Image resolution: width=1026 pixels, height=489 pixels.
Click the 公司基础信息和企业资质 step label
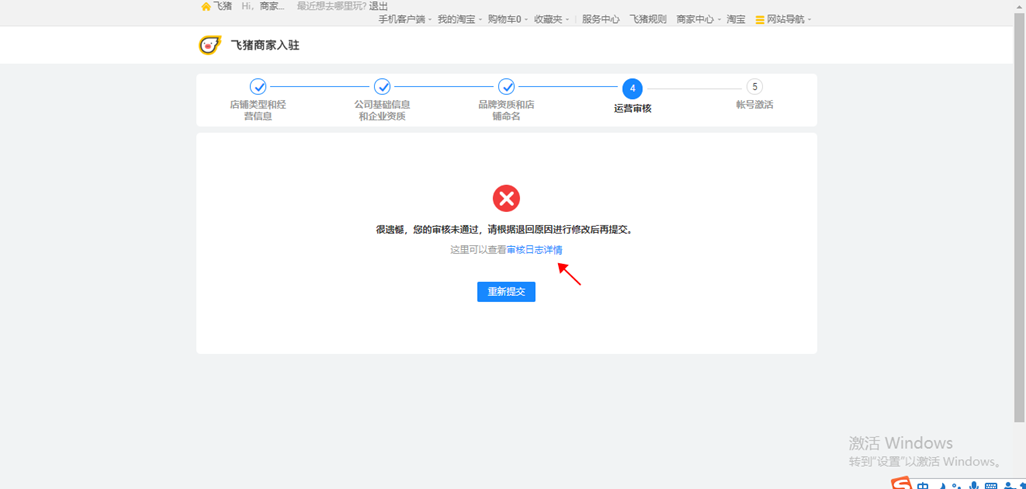tap(382, 111)
